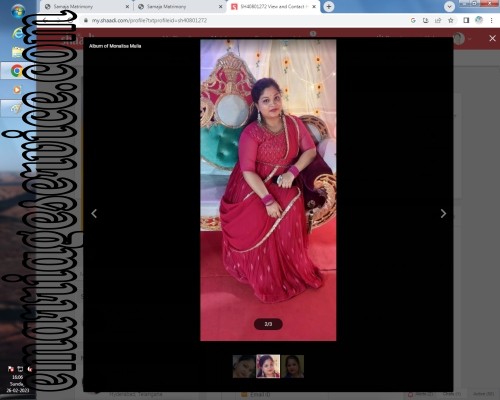This screenshot has height=400, width=500.
Task: Open the Chrome three-dot menu
Action: coord(491,21)
